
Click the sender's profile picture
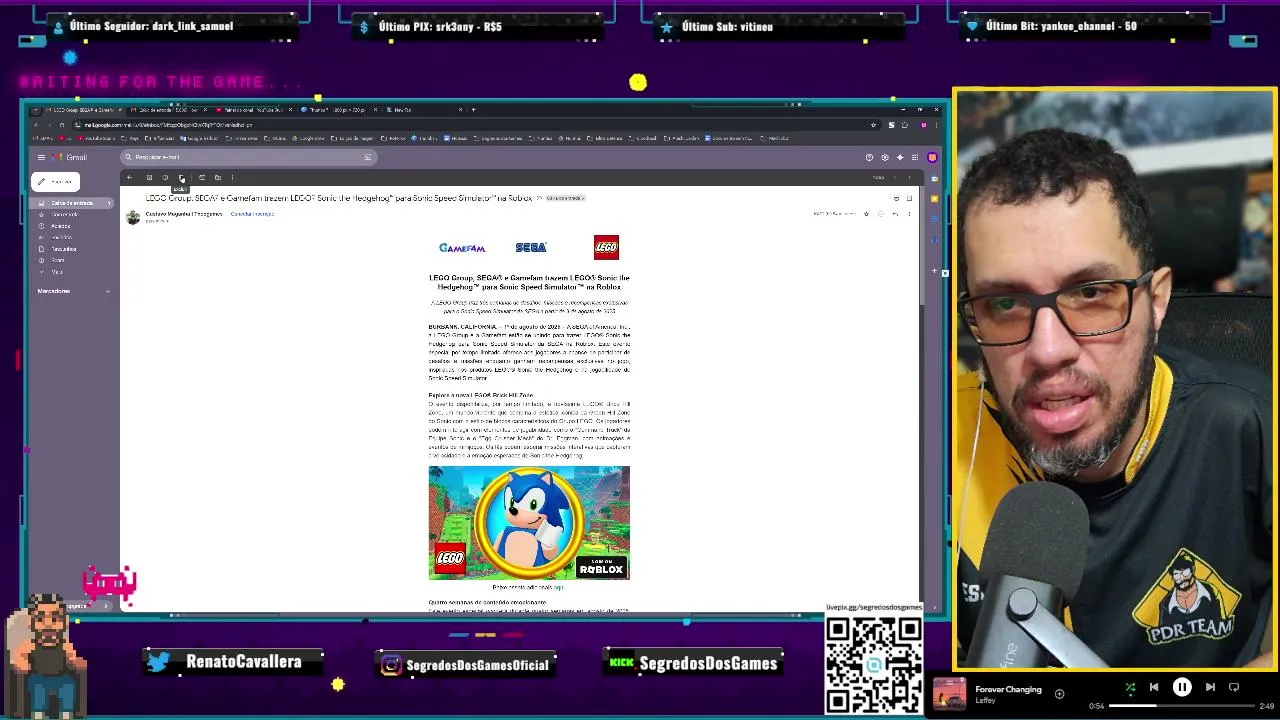tap(133, 217)
